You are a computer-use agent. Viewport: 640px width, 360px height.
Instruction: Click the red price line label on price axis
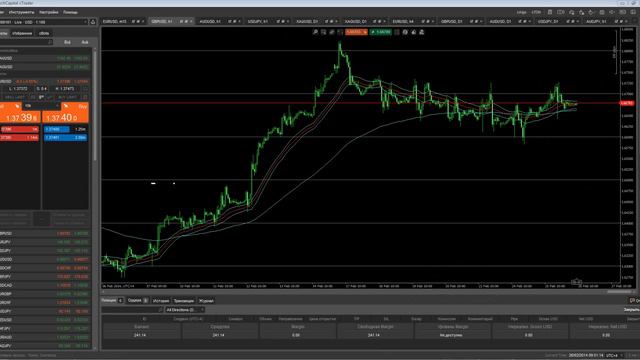click(x=627, y=103)
